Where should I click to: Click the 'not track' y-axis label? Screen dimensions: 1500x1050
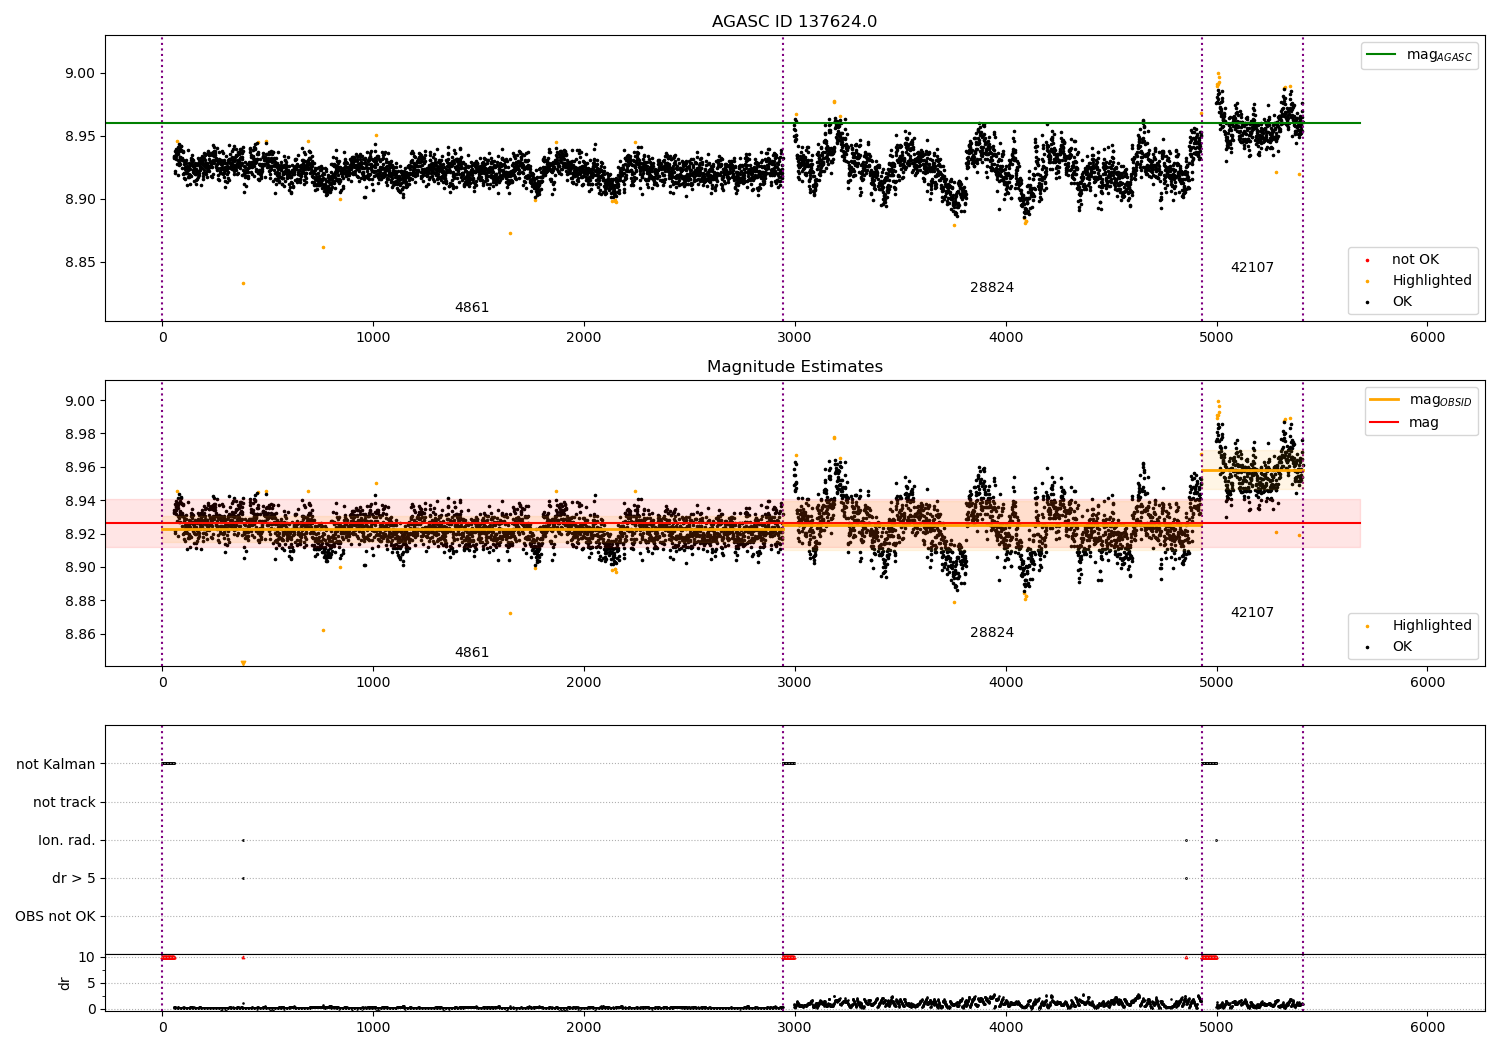pos(64,803)
